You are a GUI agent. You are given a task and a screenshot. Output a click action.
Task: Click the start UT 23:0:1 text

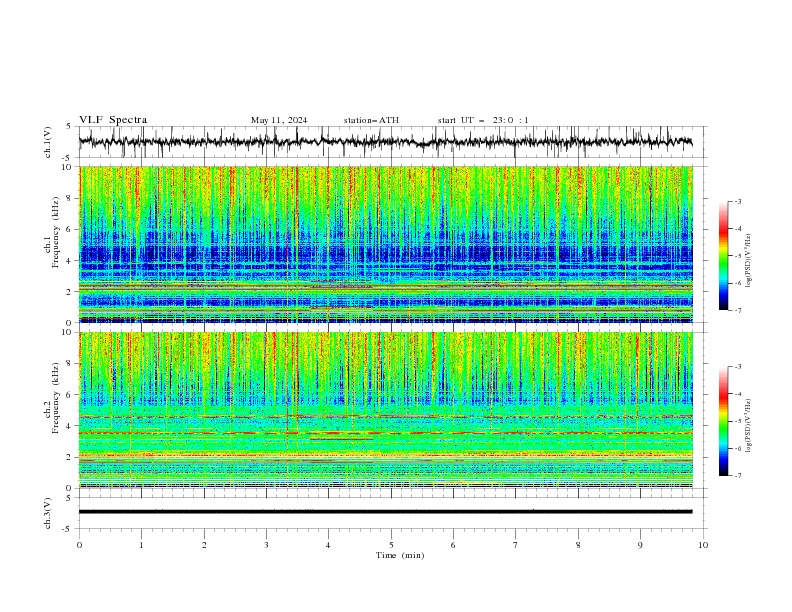[483, 120]
